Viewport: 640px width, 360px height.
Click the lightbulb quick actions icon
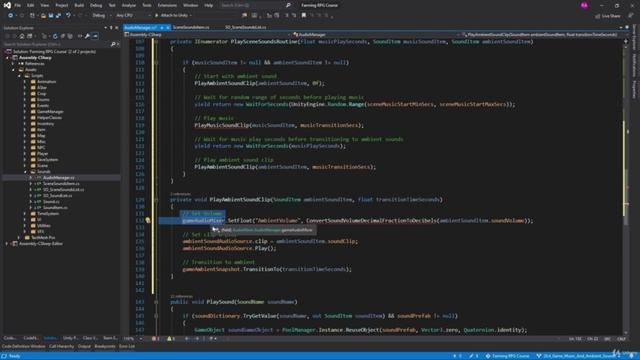pyautogui.click(x=148, y=221)
